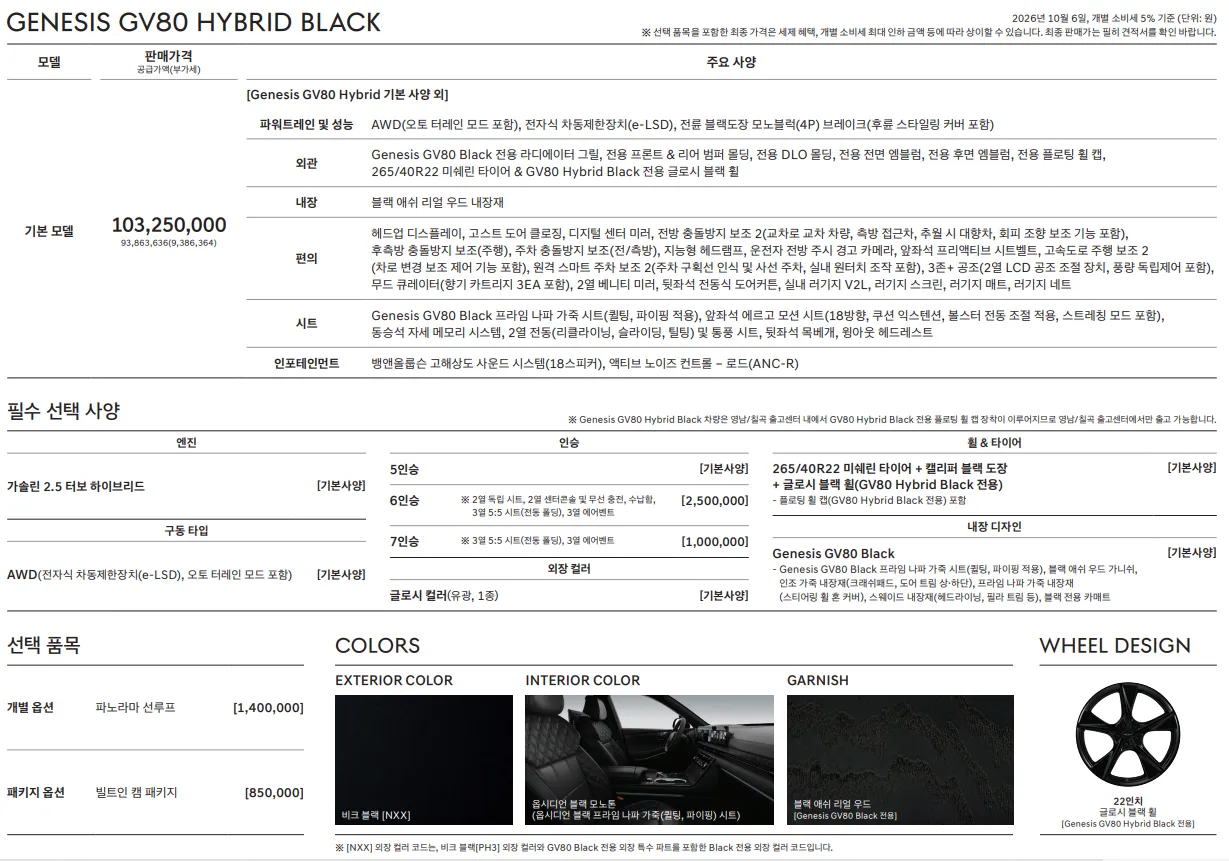
Task: Select the 빌트인 캠 패키지 option
Action: click(x=136, y=792)
